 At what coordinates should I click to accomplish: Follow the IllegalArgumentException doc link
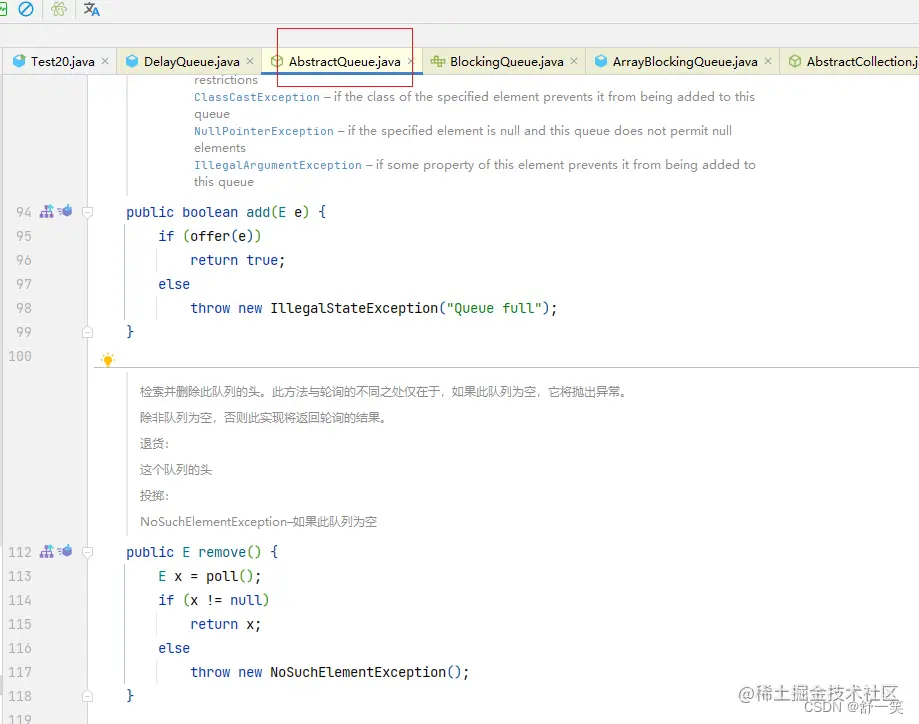pos(278,165)
